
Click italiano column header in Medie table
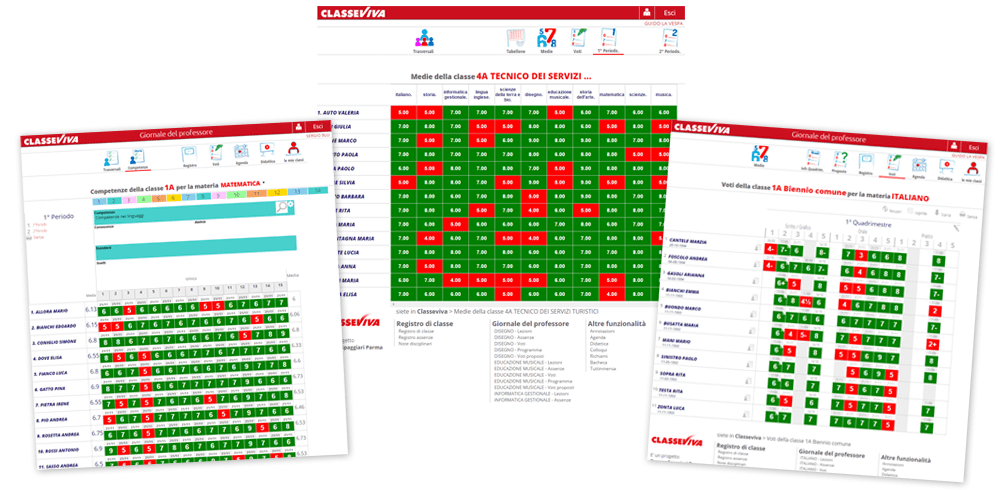pos(403,94)
